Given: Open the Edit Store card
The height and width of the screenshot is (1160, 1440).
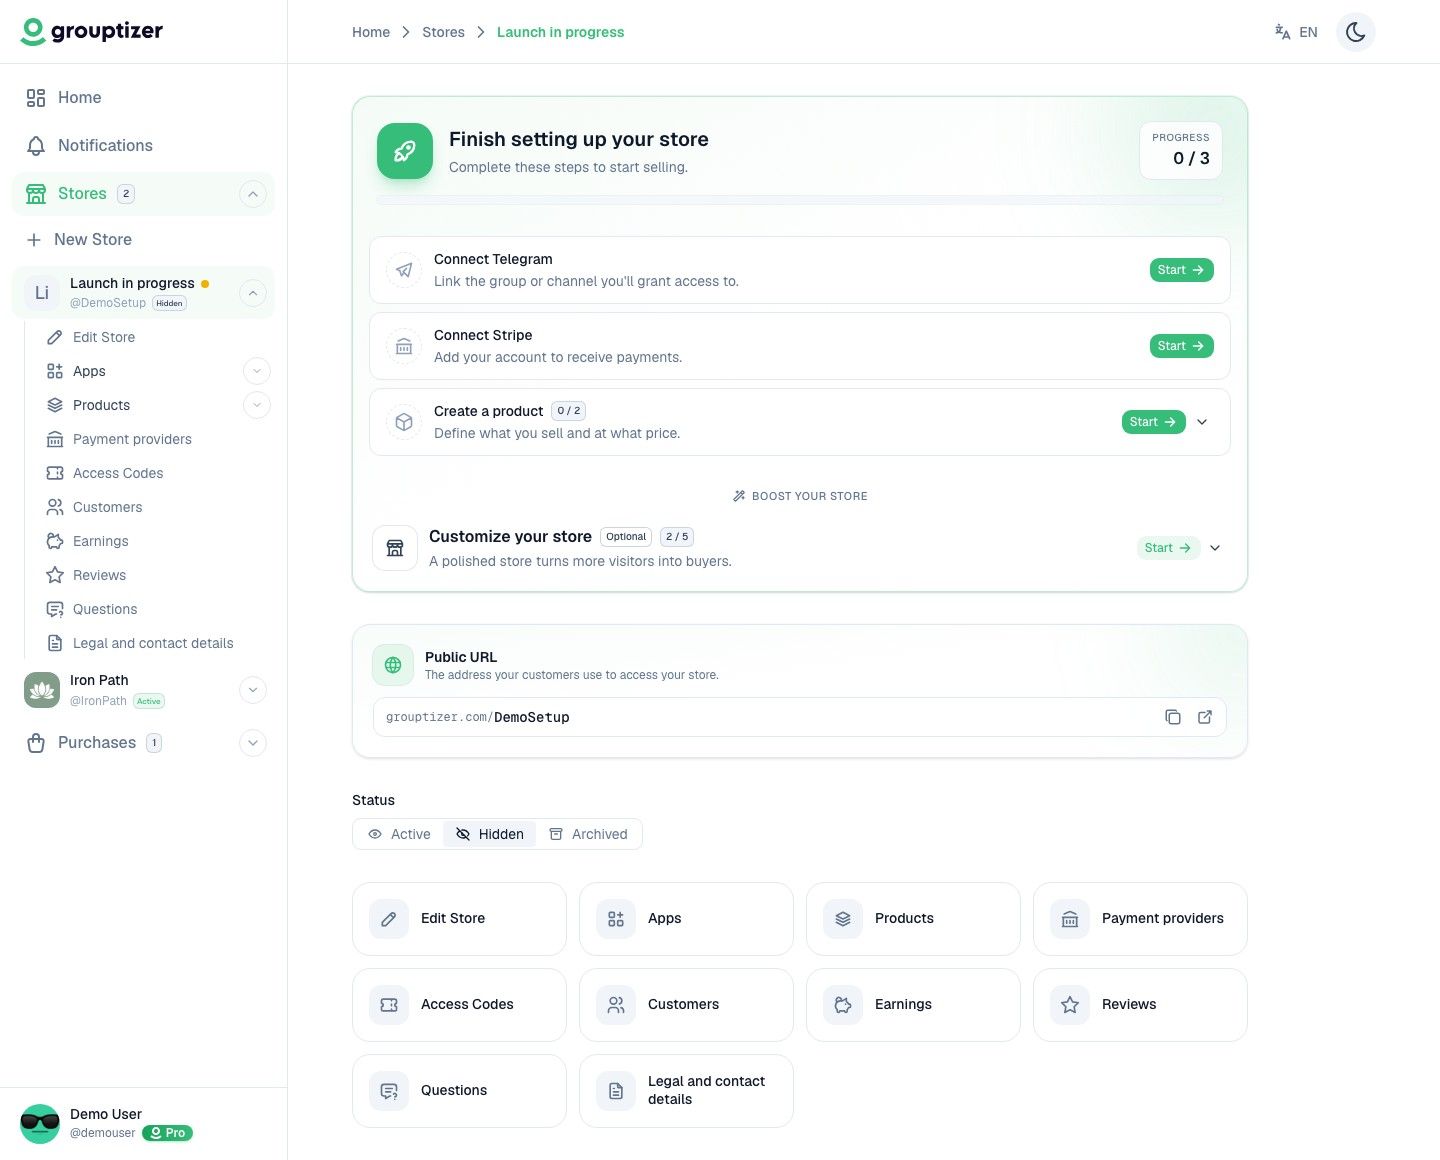Looking at the screenshot, I should point(459,919).
